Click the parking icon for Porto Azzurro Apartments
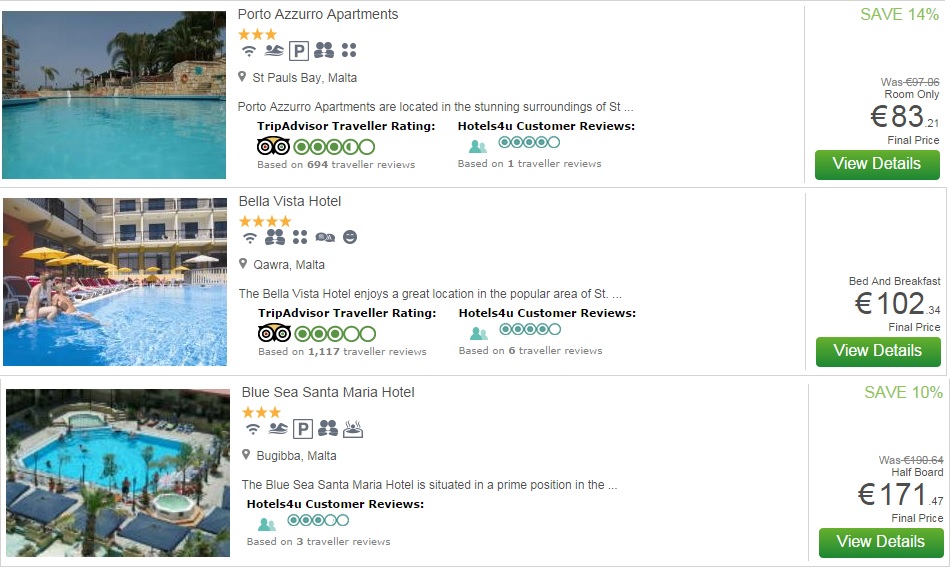Screen dimensions: 951x570 298,51
